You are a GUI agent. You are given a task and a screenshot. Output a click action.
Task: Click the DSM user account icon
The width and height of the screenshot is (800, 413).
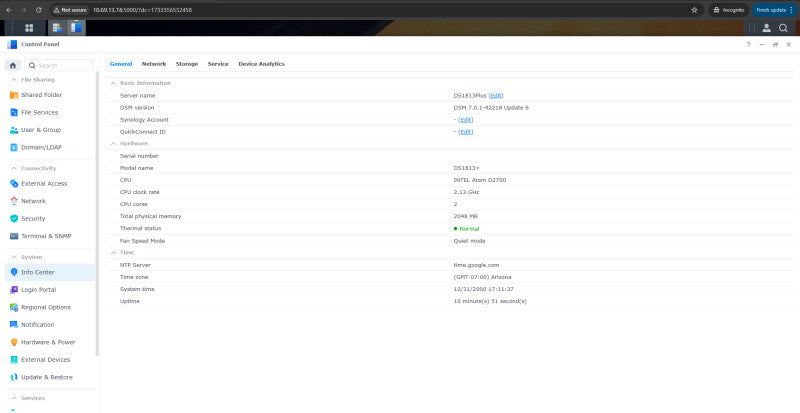(x=766, y=28)
